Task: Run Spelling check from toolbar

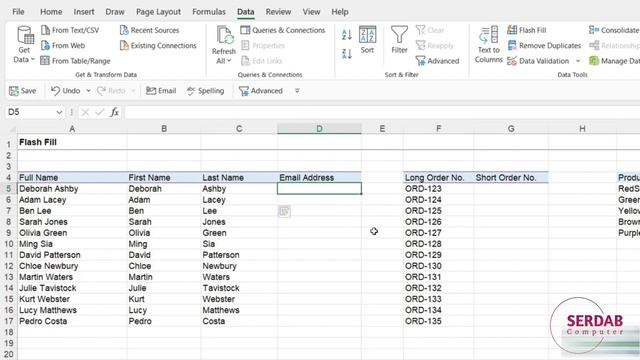Action: point(205,91)
